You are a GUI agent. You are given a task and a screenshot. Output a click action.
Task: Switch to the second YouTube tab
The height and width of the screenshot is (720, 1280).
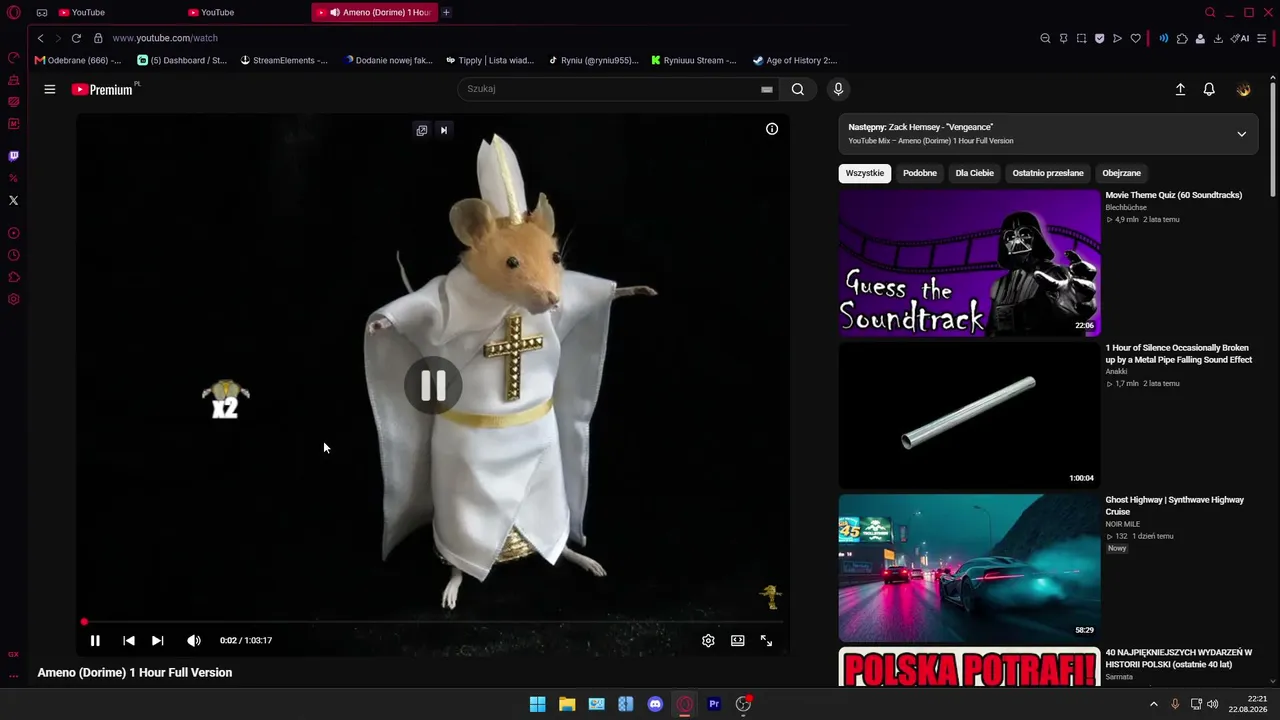click(213, 12)
